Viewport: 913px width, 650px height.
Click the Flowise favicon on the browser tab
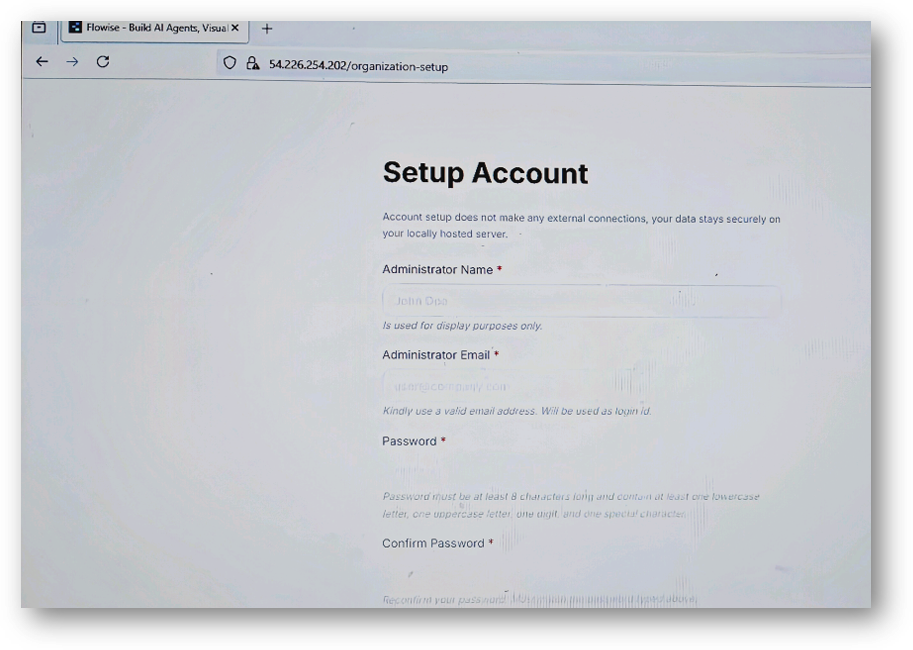(77, 29)
